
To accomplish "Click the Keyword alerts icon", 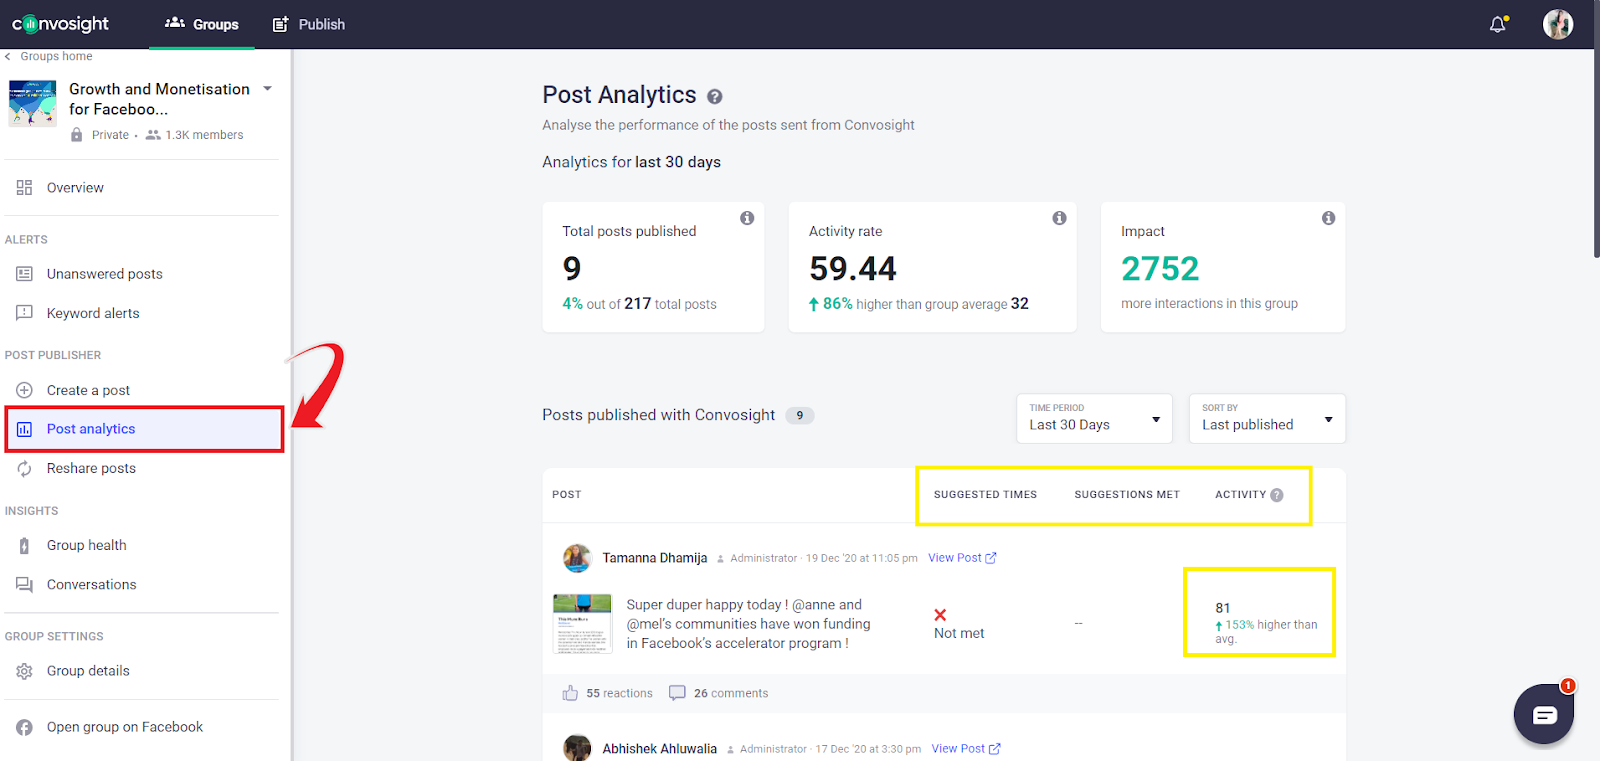I will pos(24,313).
